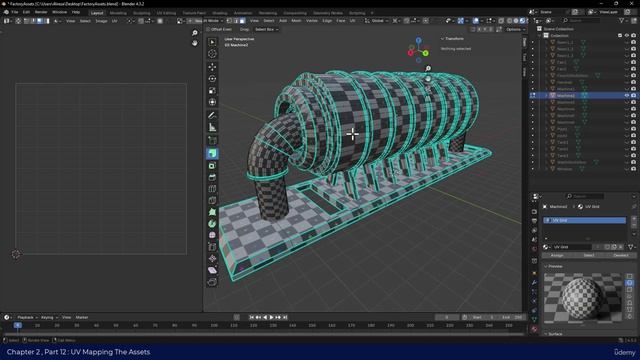Viewport: 640px width, 360px height.
Task: Click the material Assign button
Action: [557, 256]
